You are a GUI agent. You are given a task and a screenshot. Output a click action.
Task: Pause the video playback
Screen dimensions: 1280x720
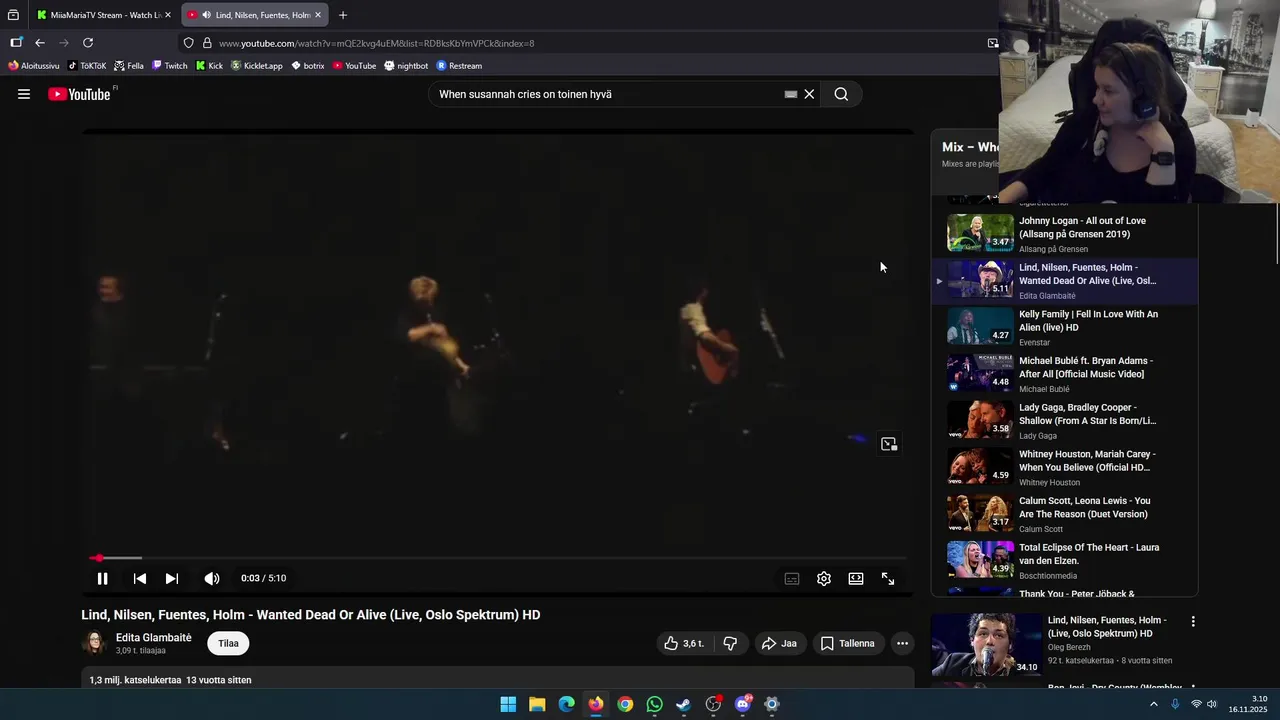tap(102, 578)
